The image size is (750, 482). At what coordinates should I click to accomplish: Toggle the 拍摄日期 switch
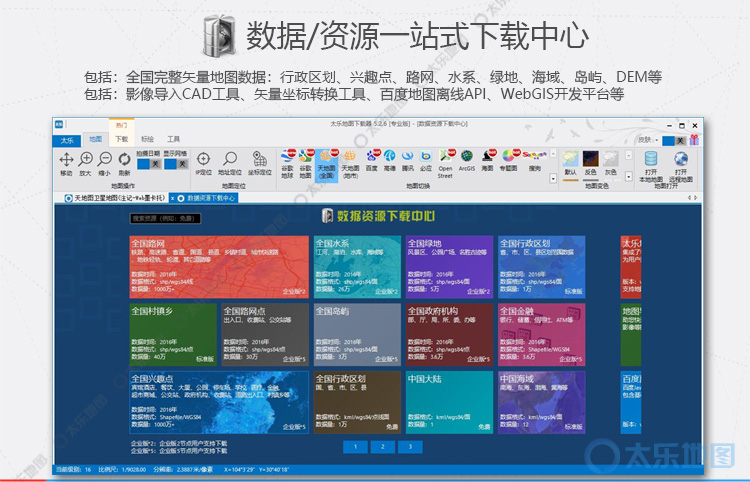click(149, 164)
